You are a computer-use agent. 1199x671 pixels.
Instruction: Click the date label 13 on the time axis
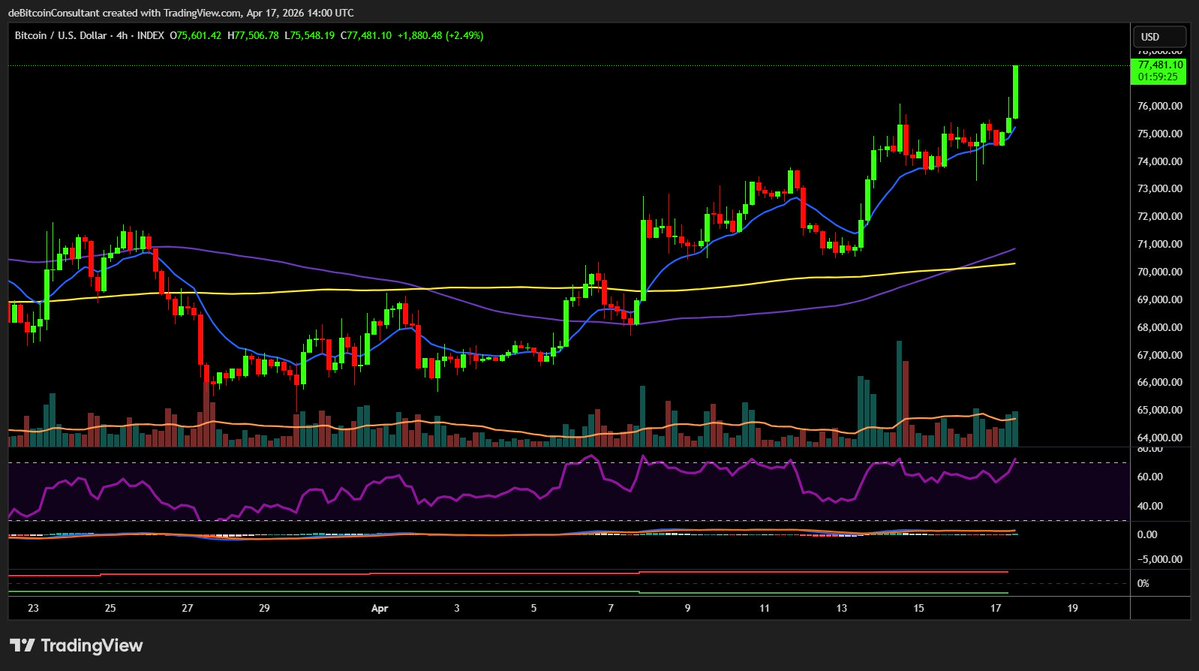click(x=841, y=608)
